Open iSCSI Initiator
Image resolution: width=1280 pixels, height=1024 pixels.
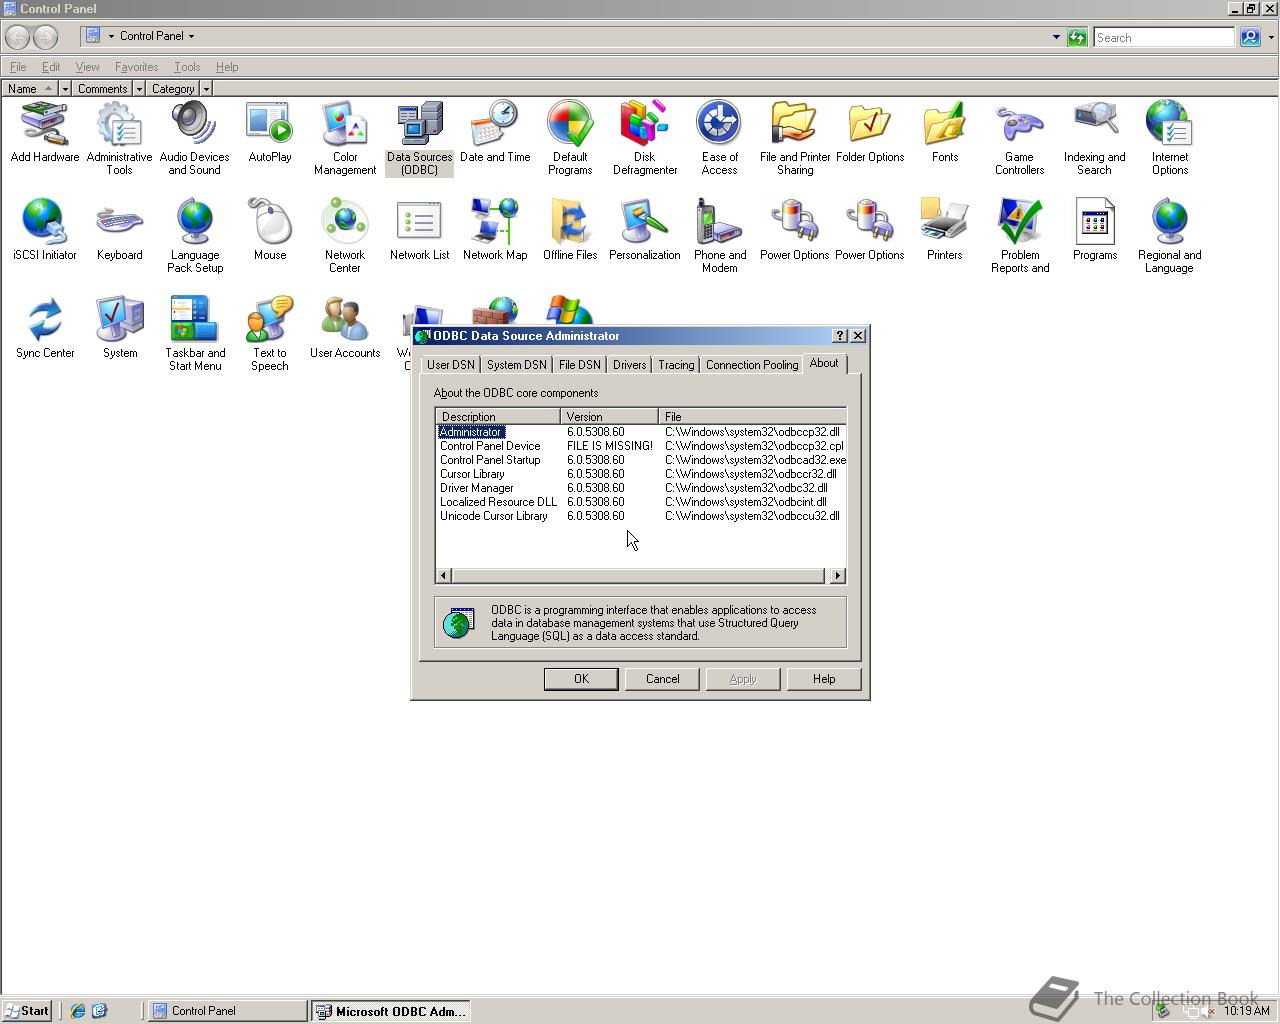45,230
